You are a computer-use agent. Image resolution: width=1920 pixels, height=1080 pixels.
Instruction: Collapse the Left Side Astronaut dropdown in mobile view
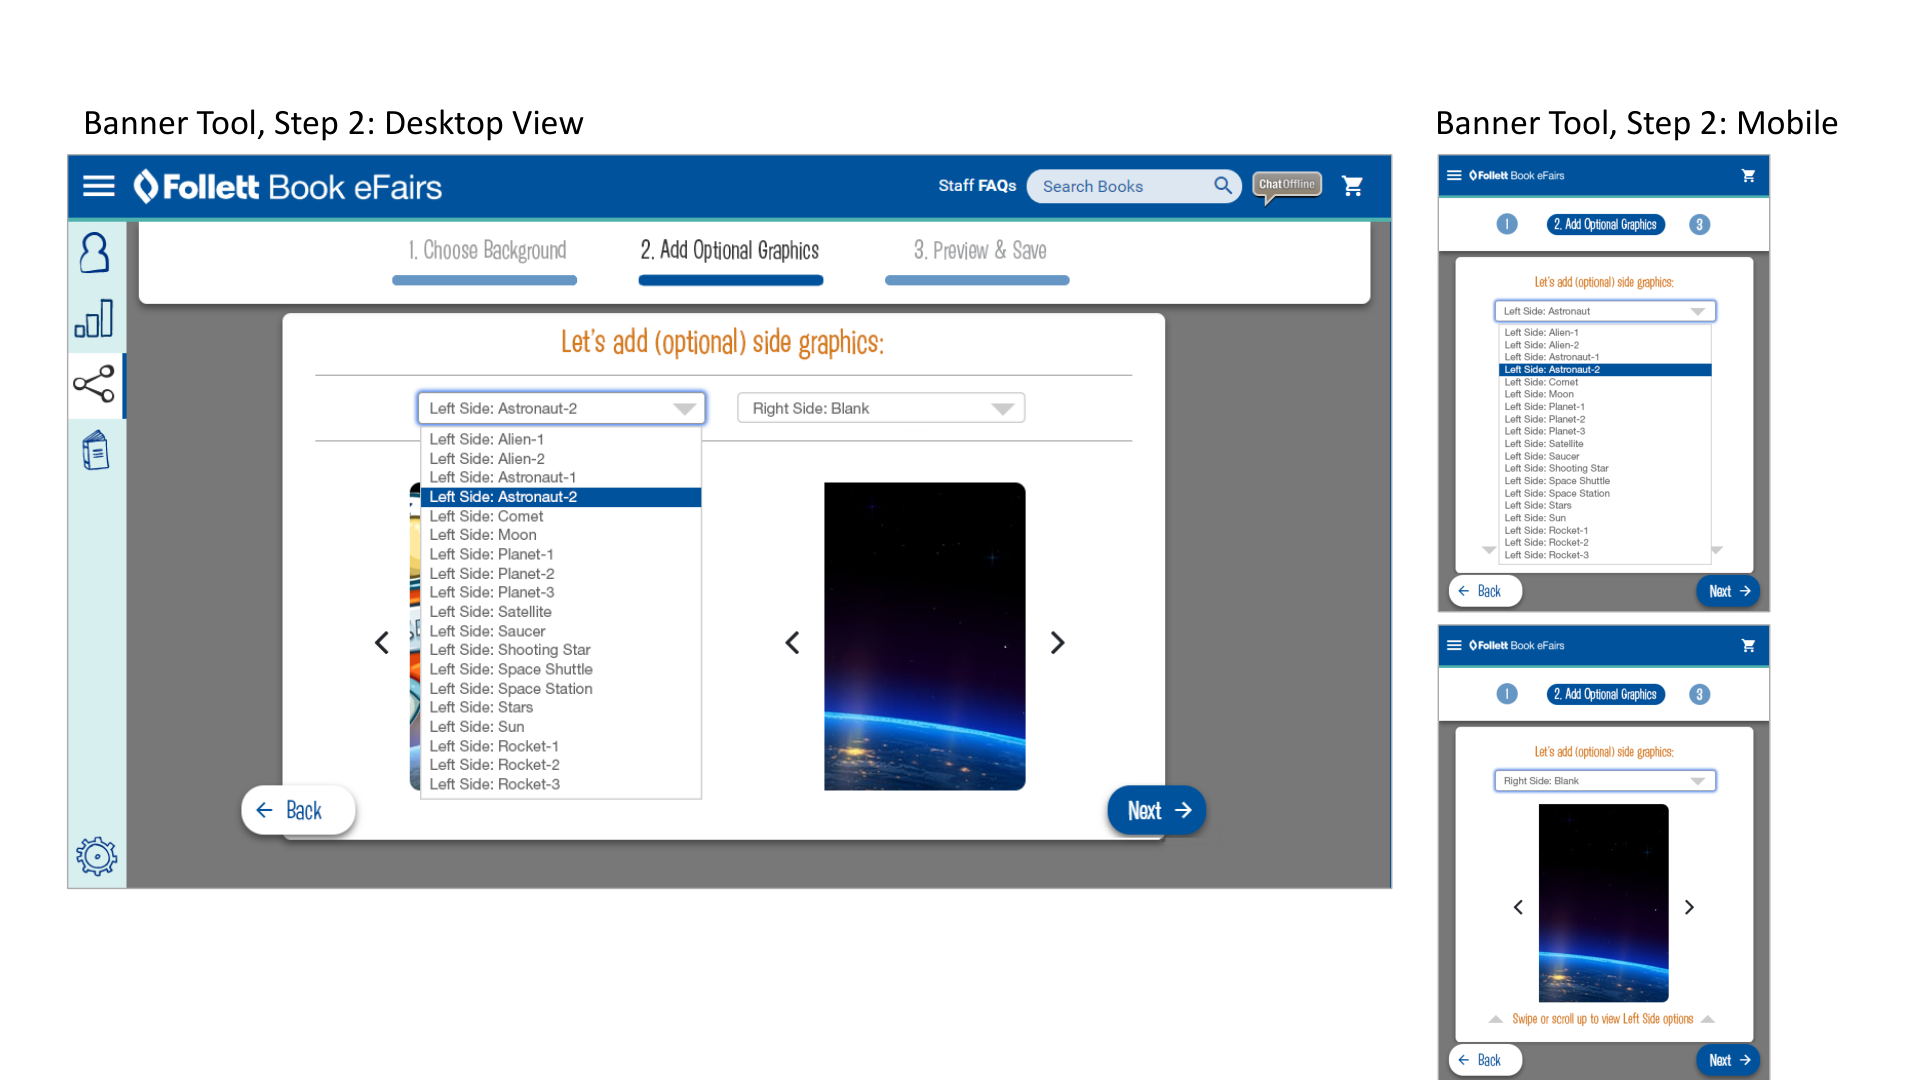pyautogui.click(x=1605, y=311)
